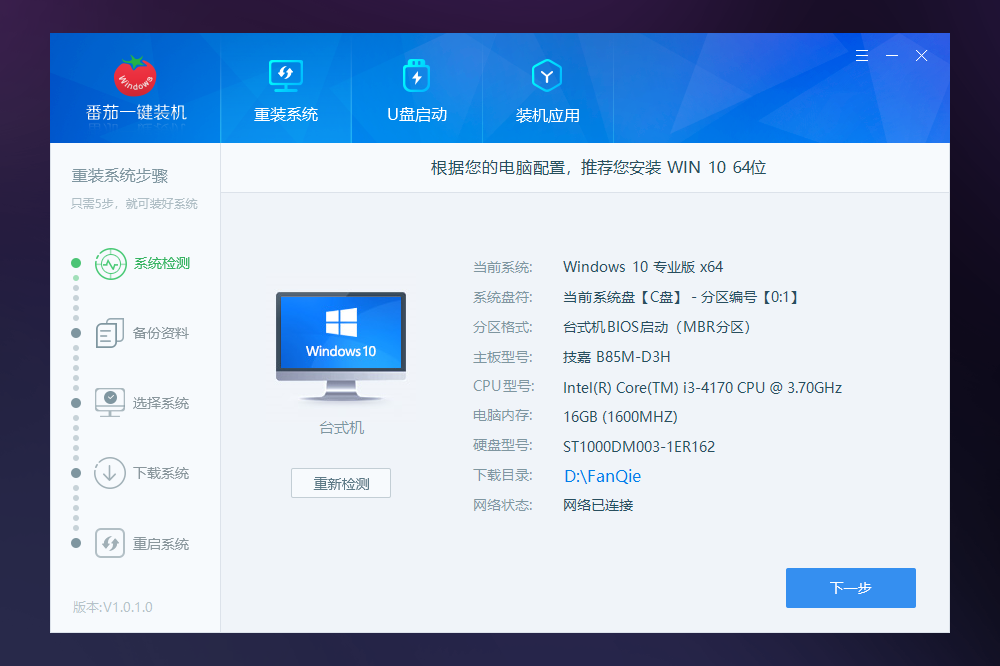Click the 选择系统 step label

click(x=161, y=403)
